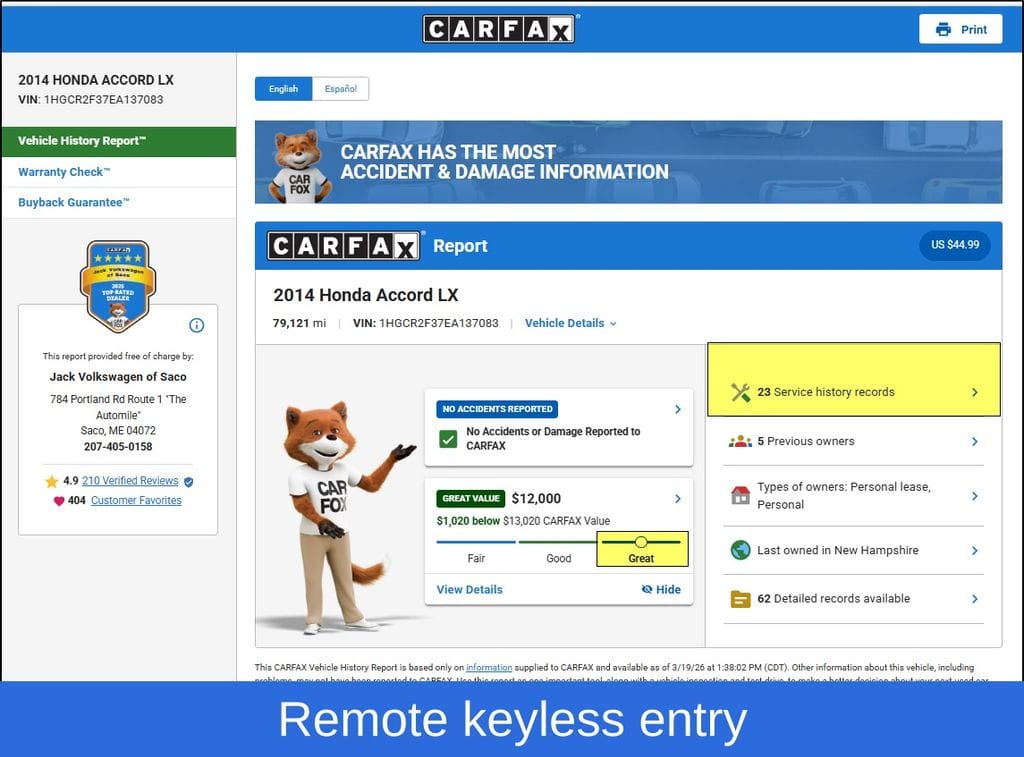The image size is (1024, 757).
Task: Click the CARFAX logo in the header
Action: pos(499,29)
